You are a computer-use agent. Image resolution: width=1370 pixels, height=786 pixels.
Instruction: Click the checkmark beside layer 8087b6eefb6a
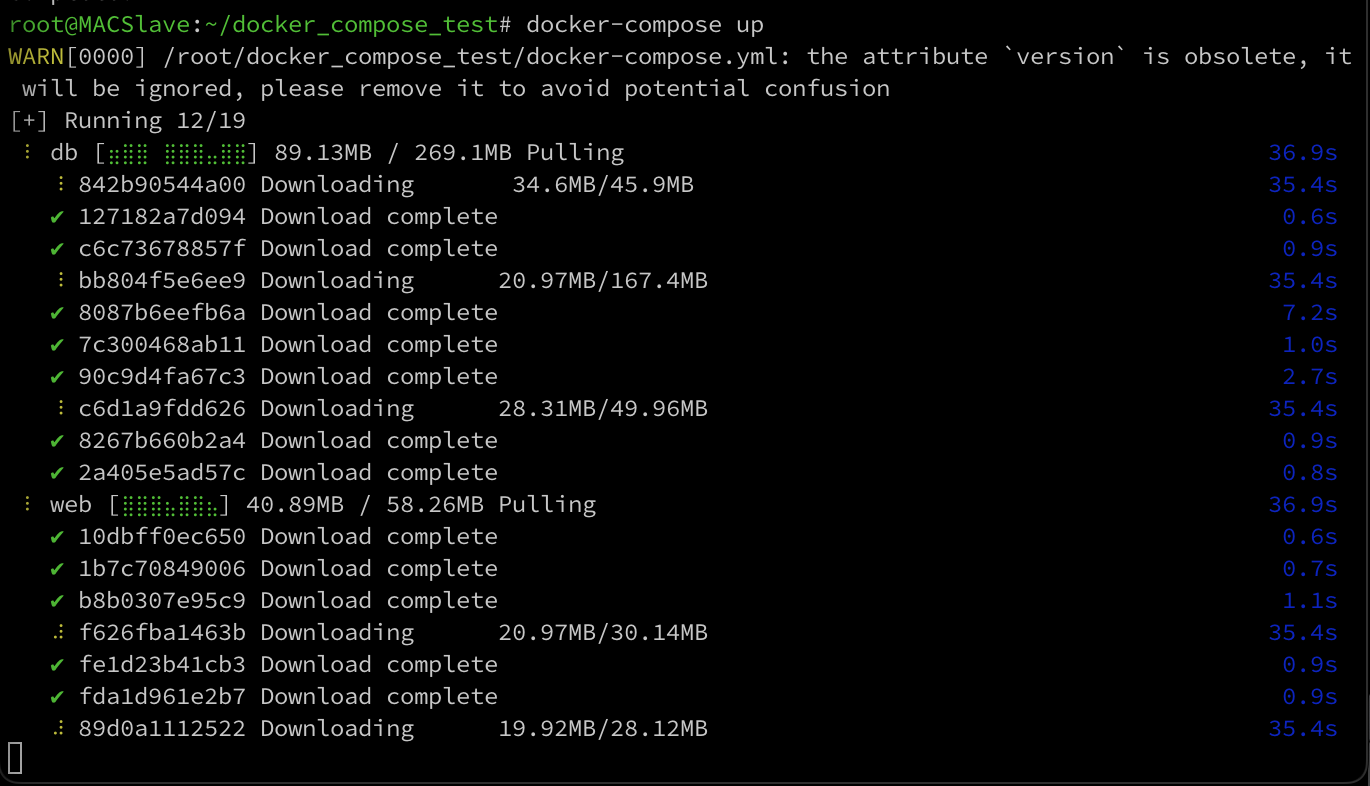[x=58, y=313]
